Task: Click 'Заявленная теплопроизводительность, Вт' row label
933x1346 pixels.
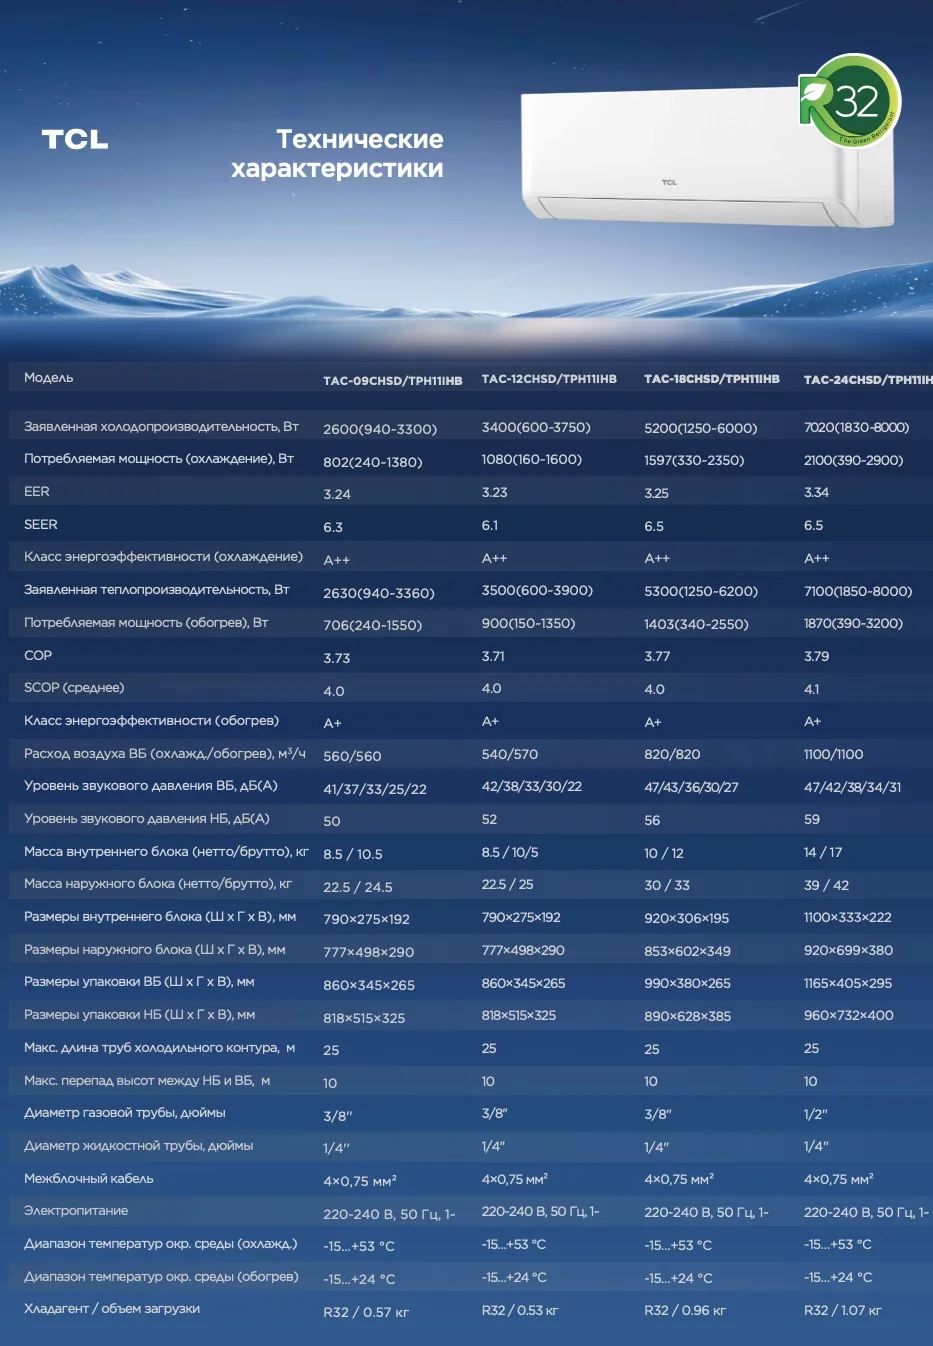Action: tap(157, 590)
